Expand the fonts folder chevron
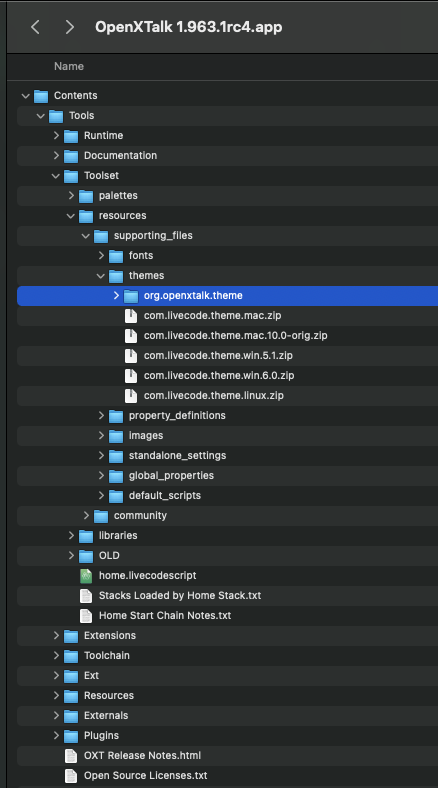 pos(101,255)
